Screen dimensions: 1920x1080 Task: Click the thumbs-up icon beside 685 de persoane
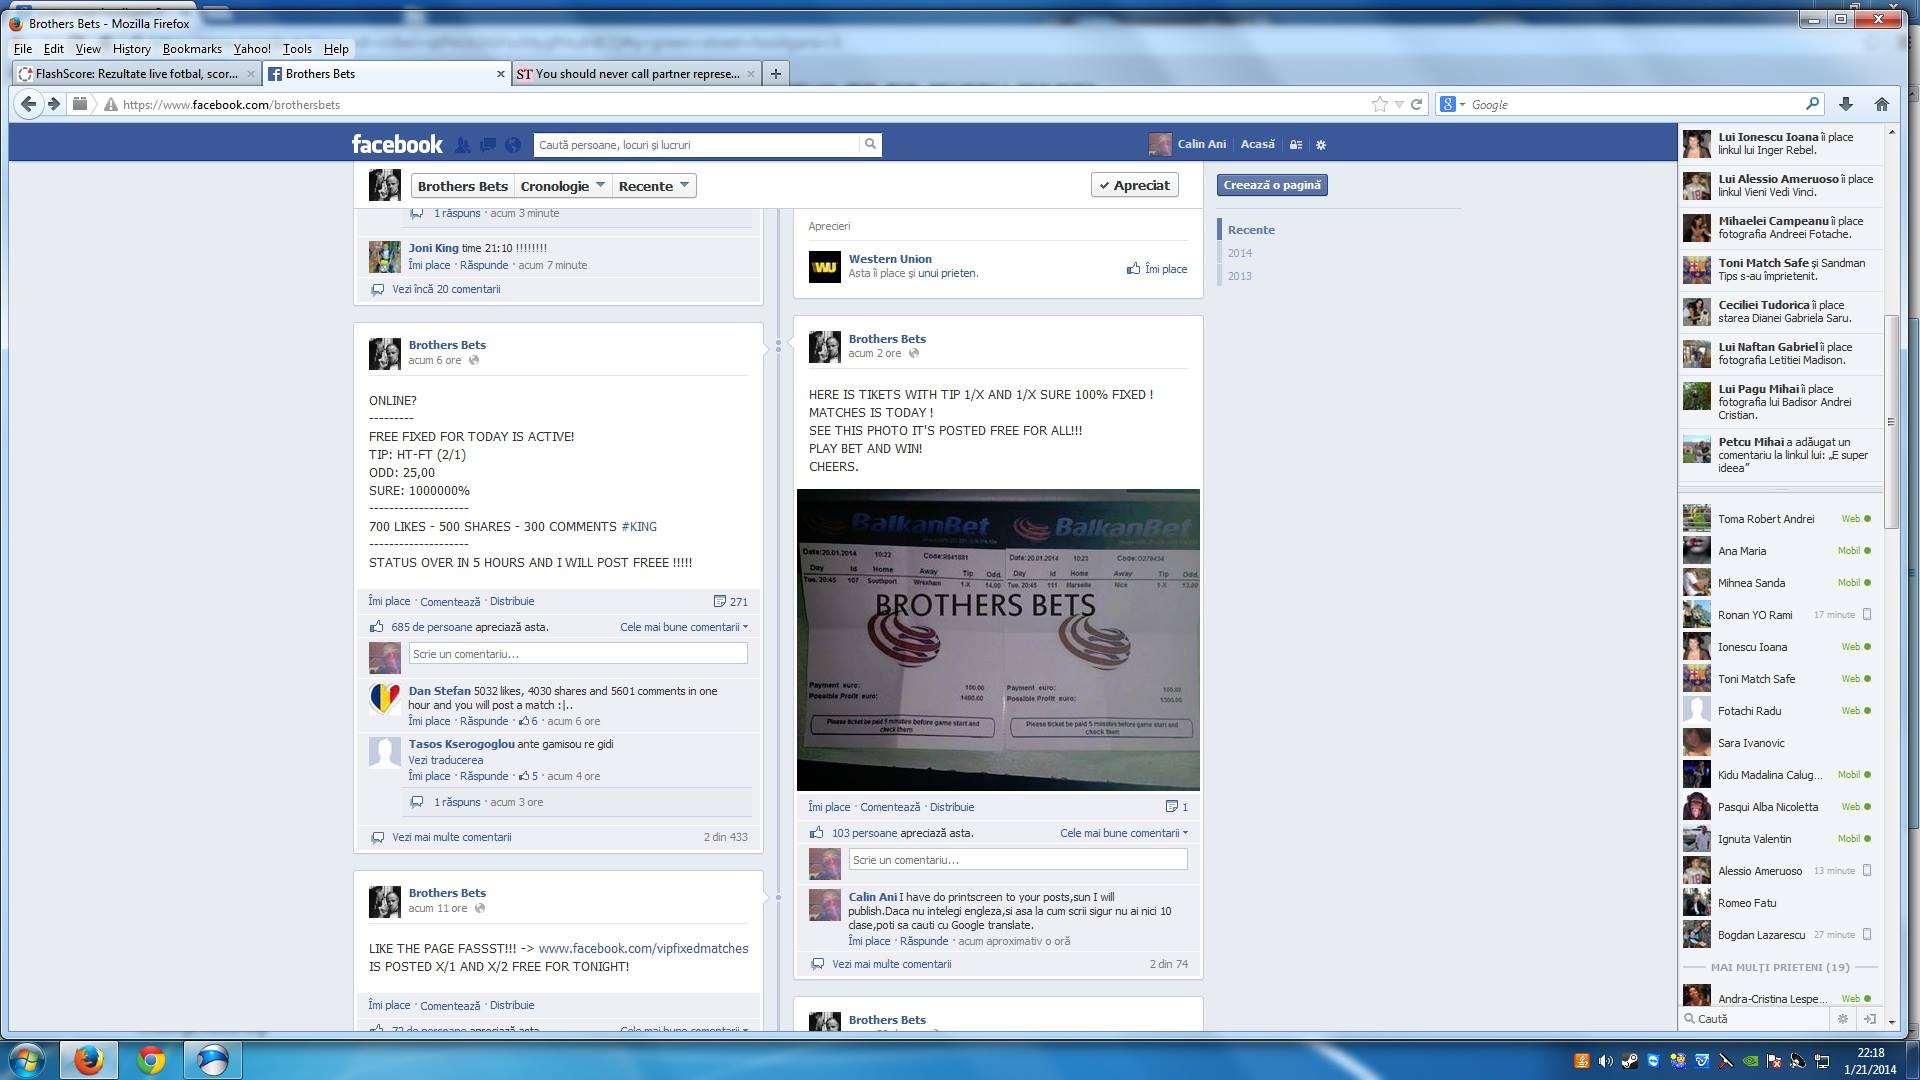coord(377,627)
